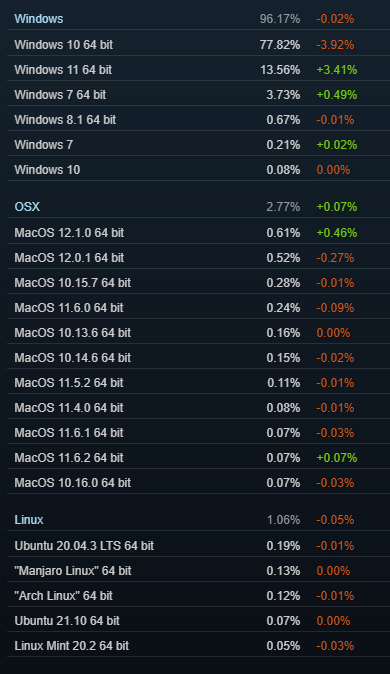
Task: Select the Linux Mint 20.2 64 bit row
Action: click(198, 645)
